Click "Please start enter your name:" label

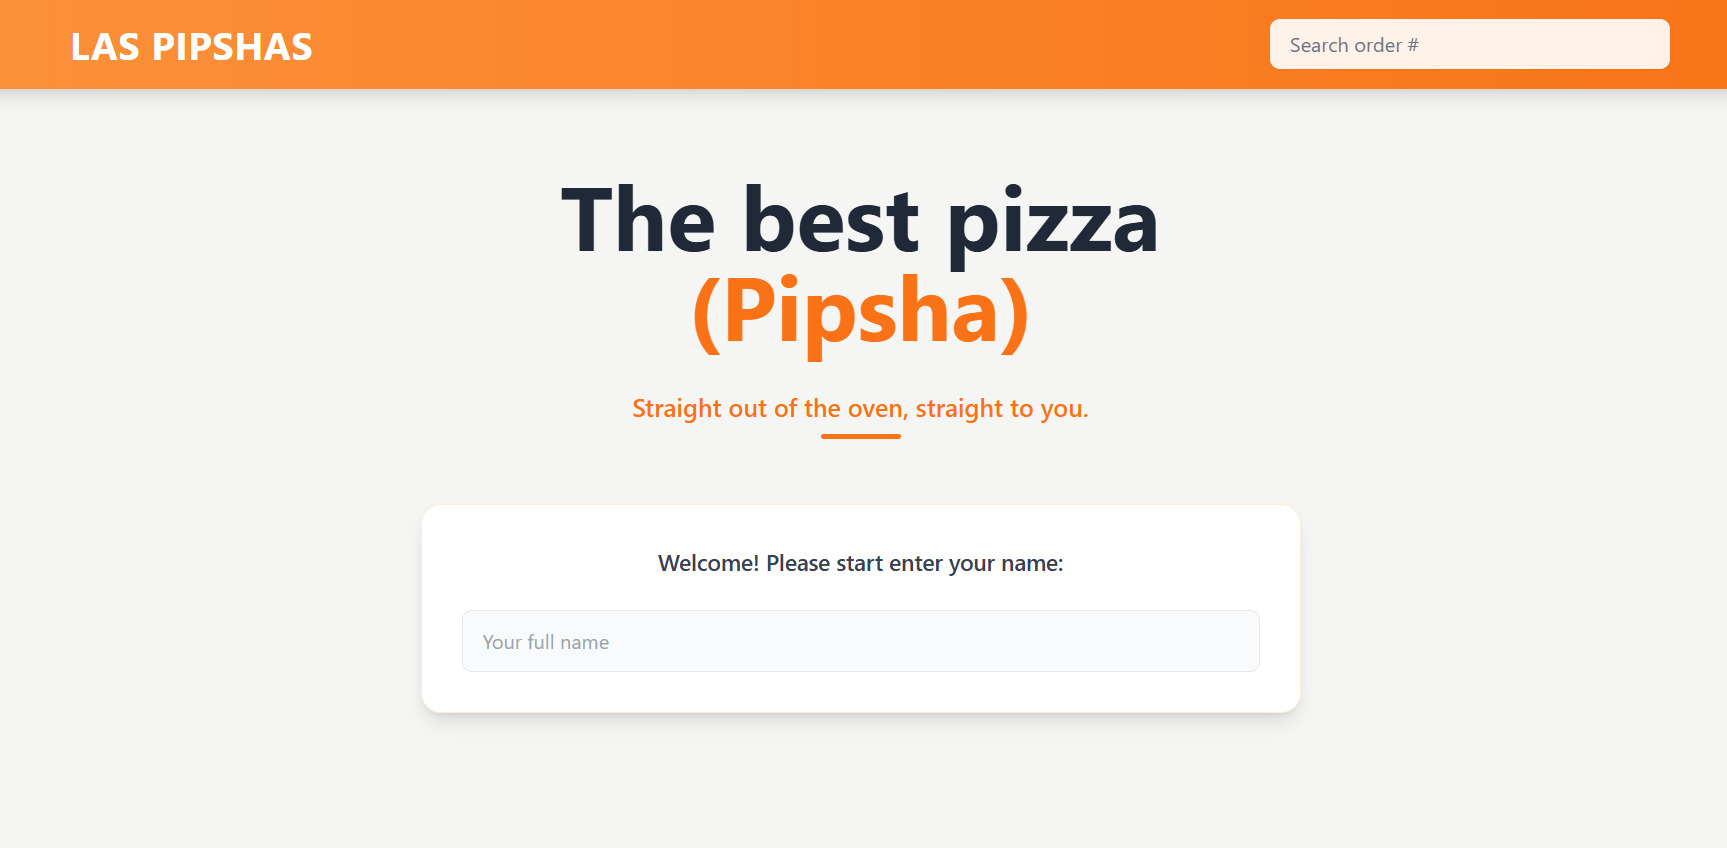click(x=914, y=564)
